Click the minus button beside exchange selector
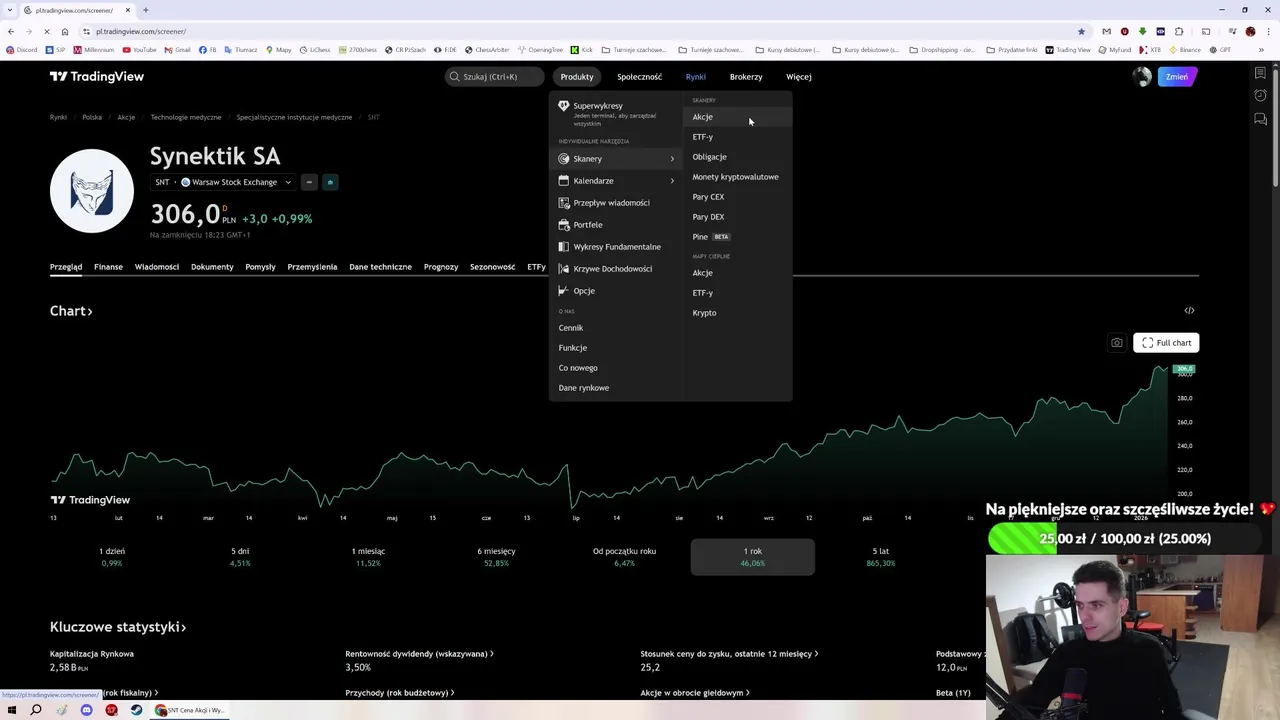Screen dimensions: 1280x720 pyautogui.click(x=309, y=182)
